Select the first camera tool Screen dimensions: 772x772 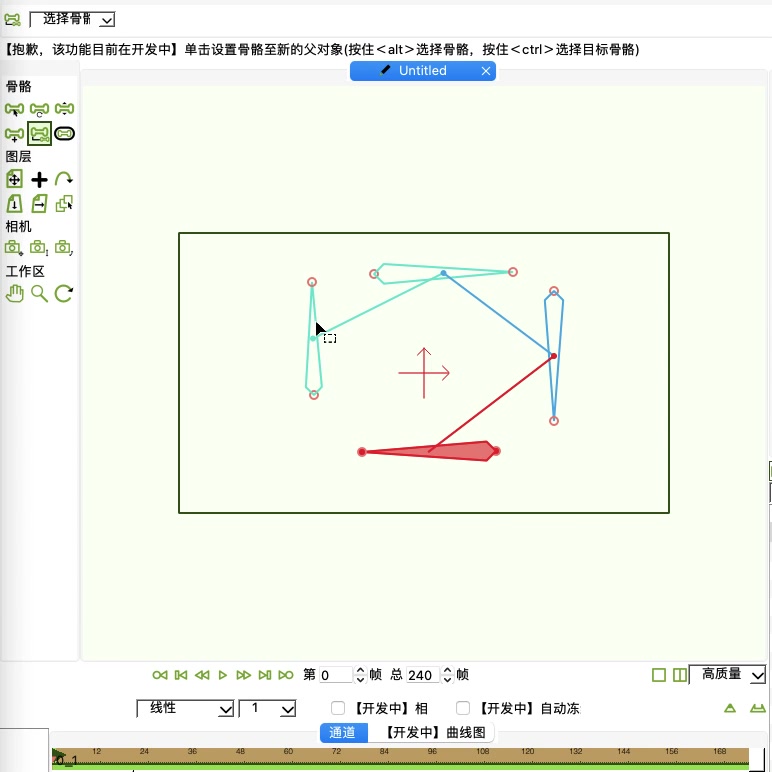(x=15, y=247)
